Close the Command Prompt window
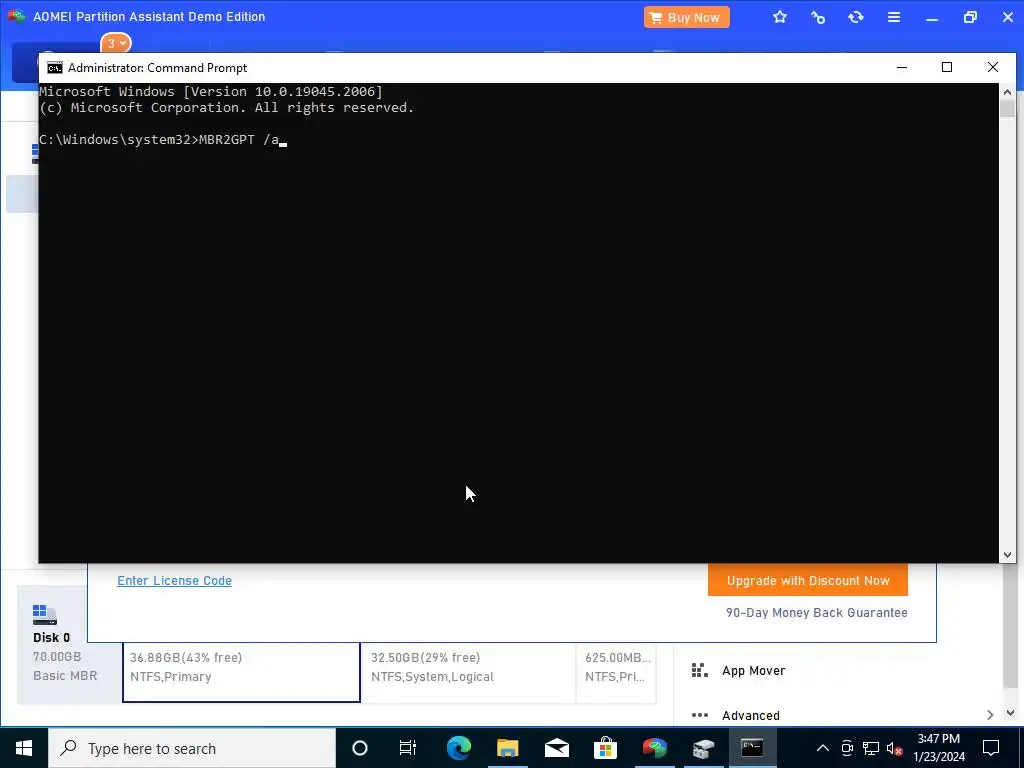Image resolution: width=1024 pixels, height=768 pixels. coord(993,67)
